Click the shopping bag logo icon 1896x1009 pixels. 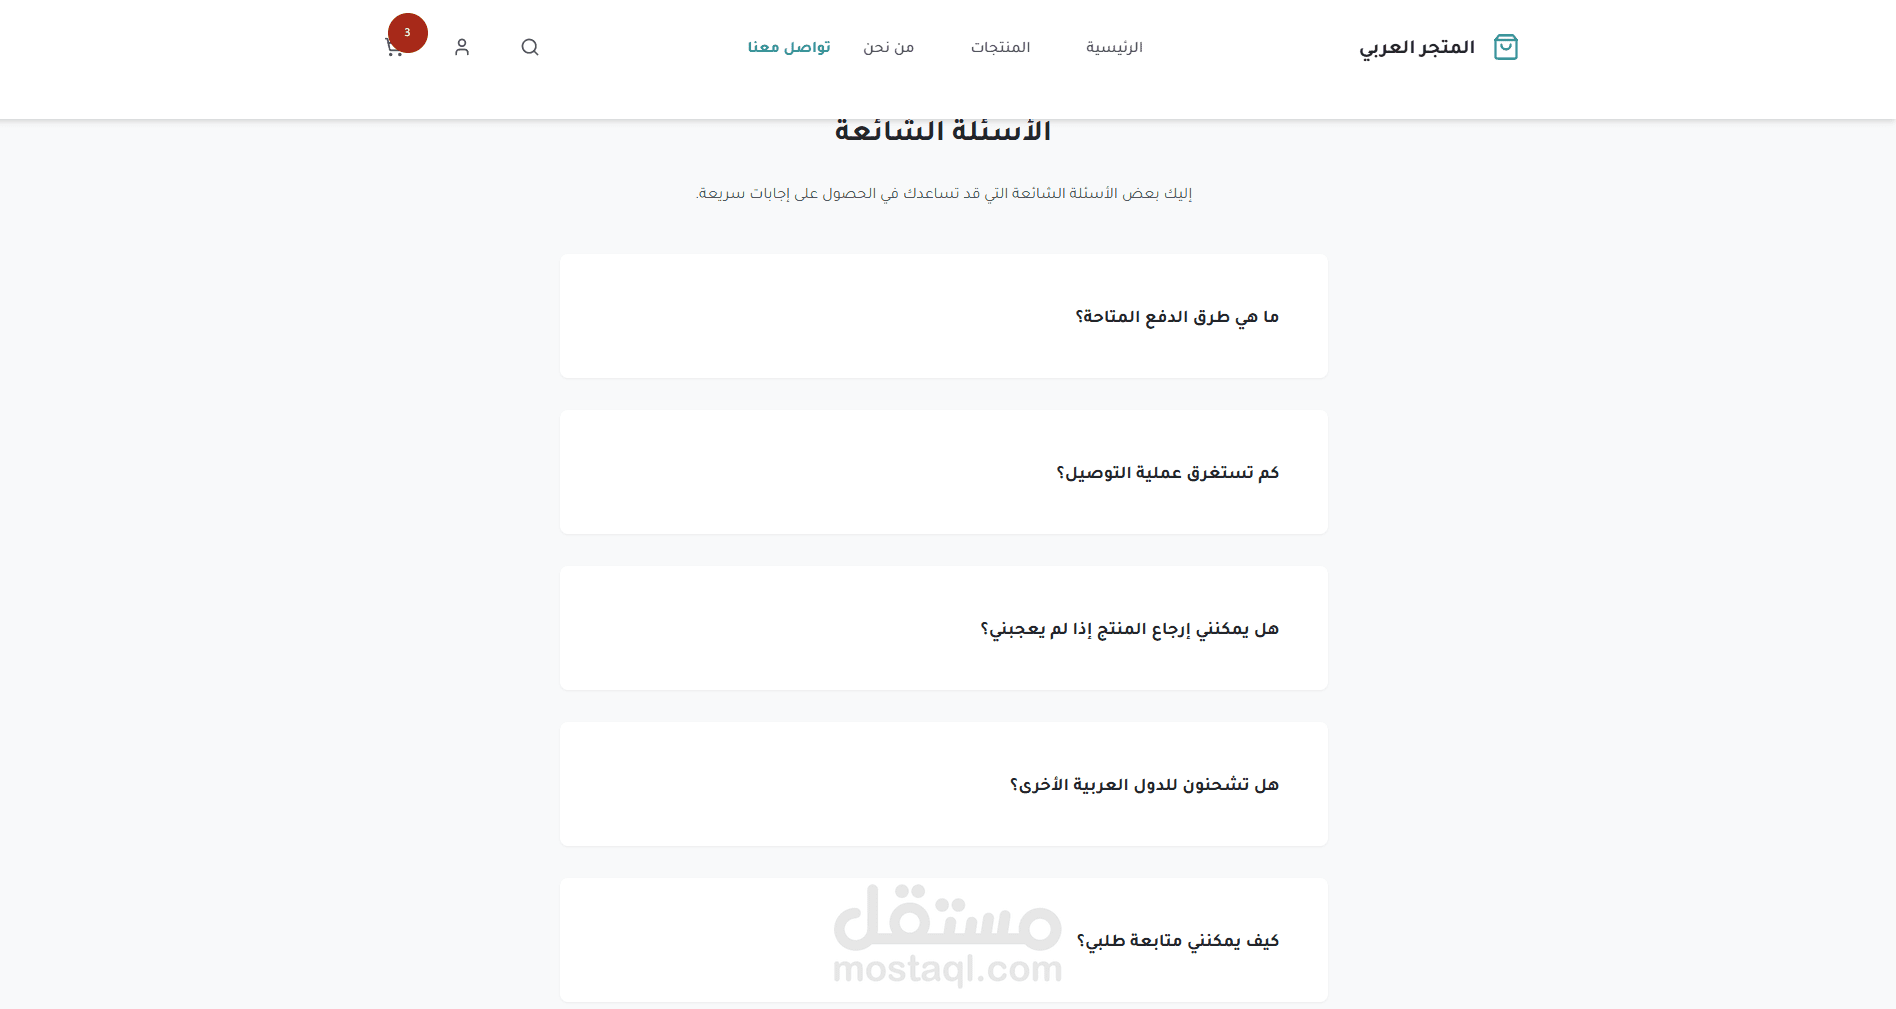coord(1506,47)
